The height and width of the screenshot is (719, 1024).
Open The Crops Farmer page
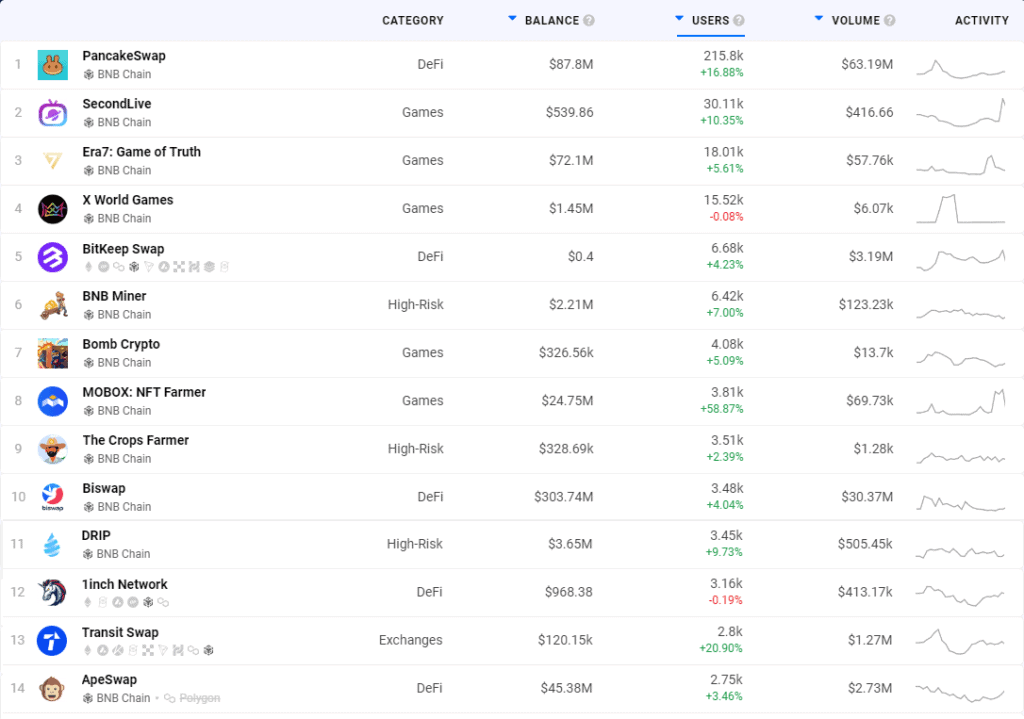click(136, 441)
